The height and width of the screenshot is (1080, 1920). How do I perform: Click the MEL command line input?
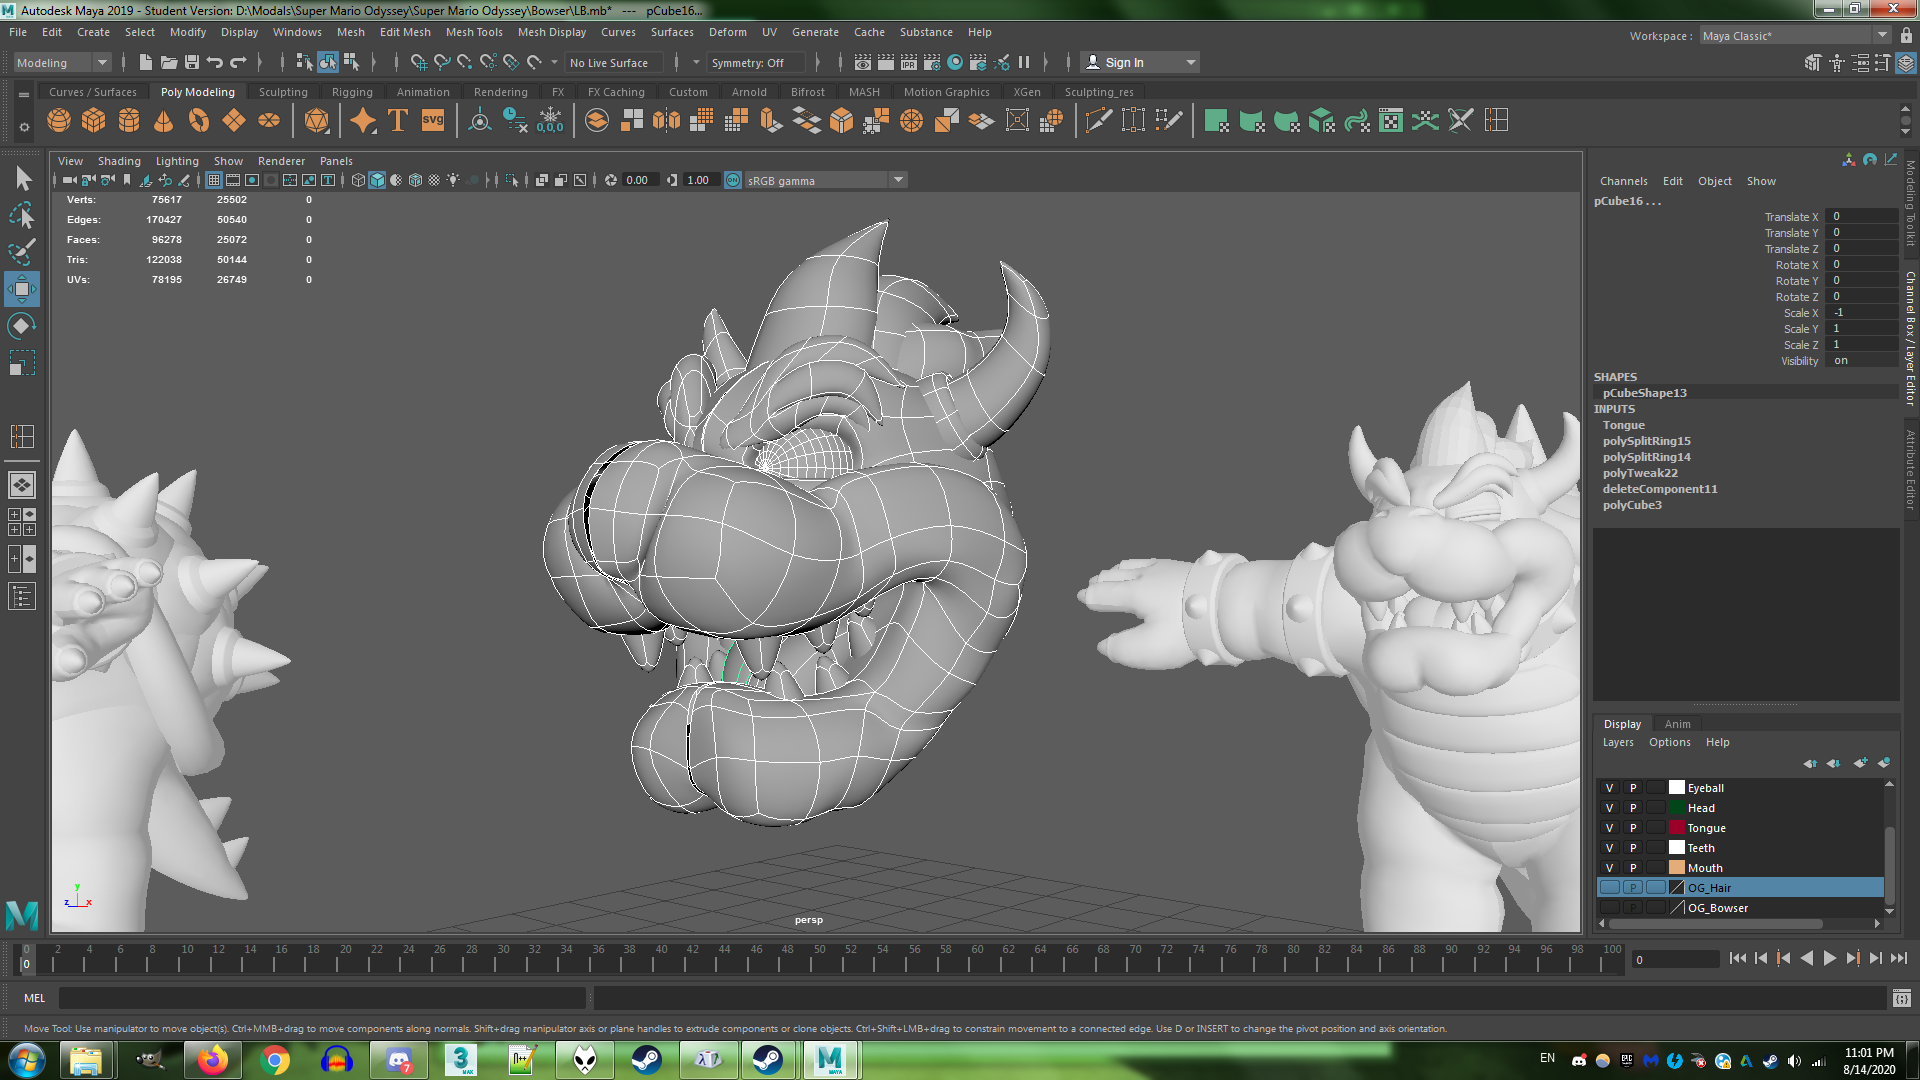pos(322,998)
